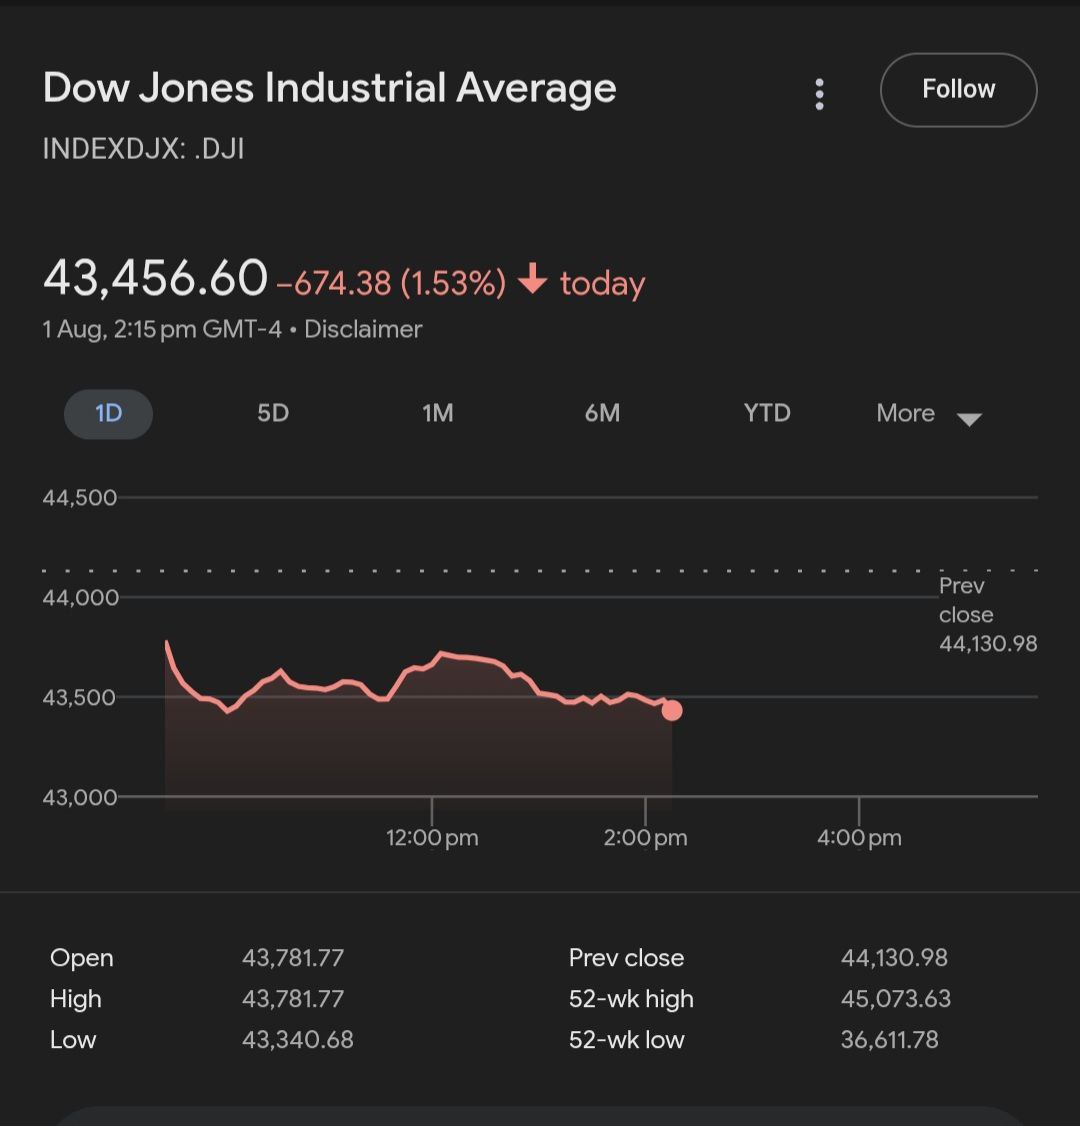This screenshot has width=1080, height=1126.
Task: Switch to 1M chart range
Action: click(437, 413)
